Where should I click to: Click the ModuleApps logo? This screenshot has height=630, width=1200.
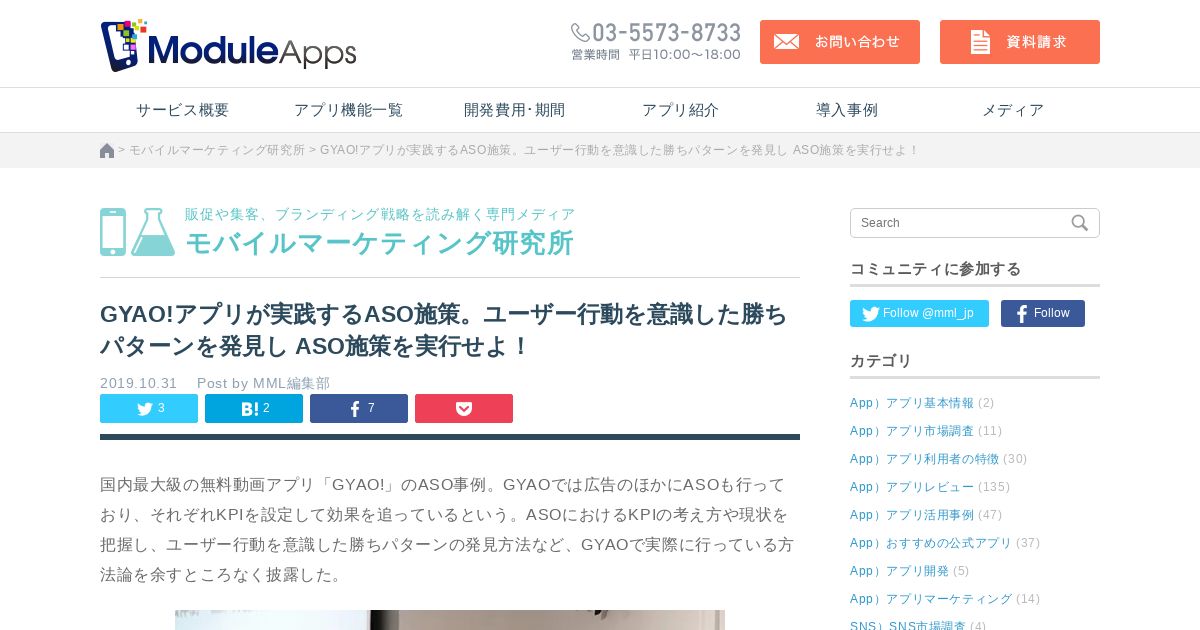point(228,45)
